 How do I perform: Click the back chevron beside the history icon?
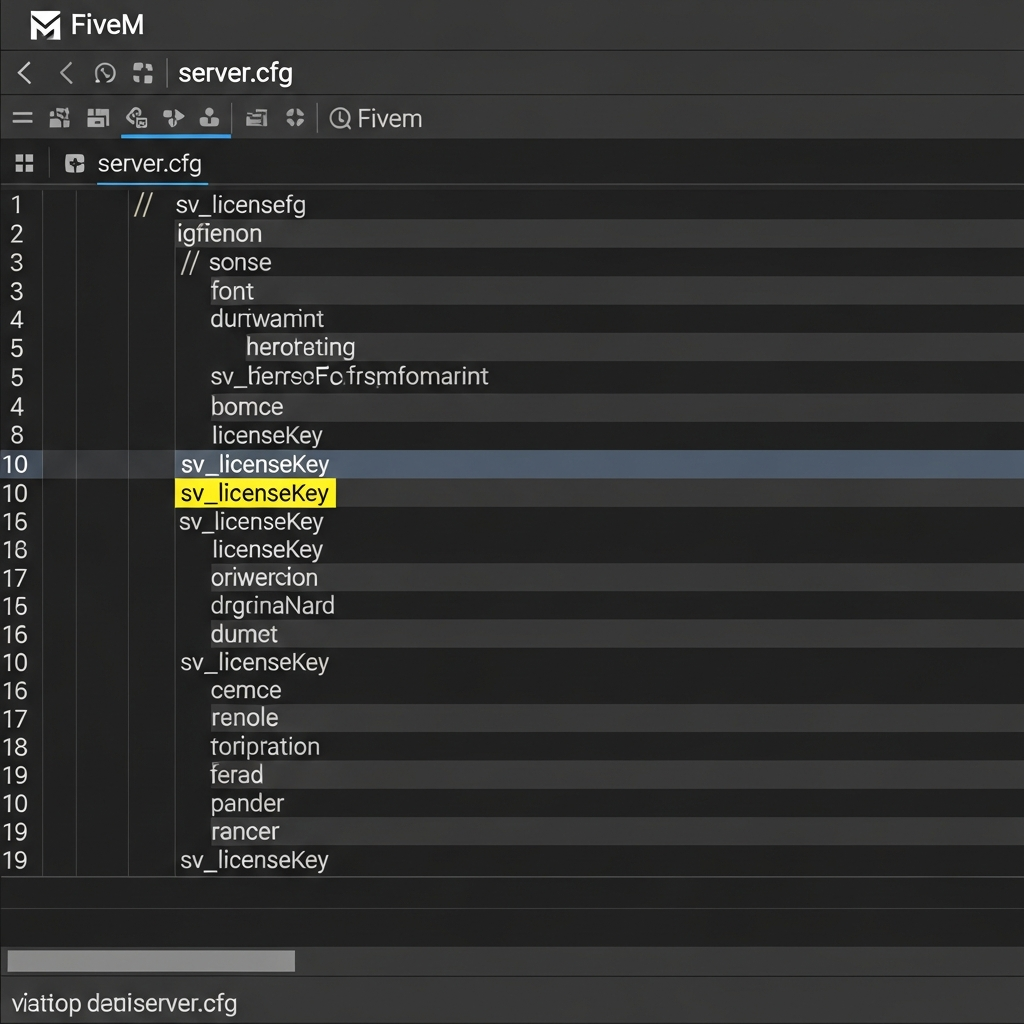(x=66, y=72)
